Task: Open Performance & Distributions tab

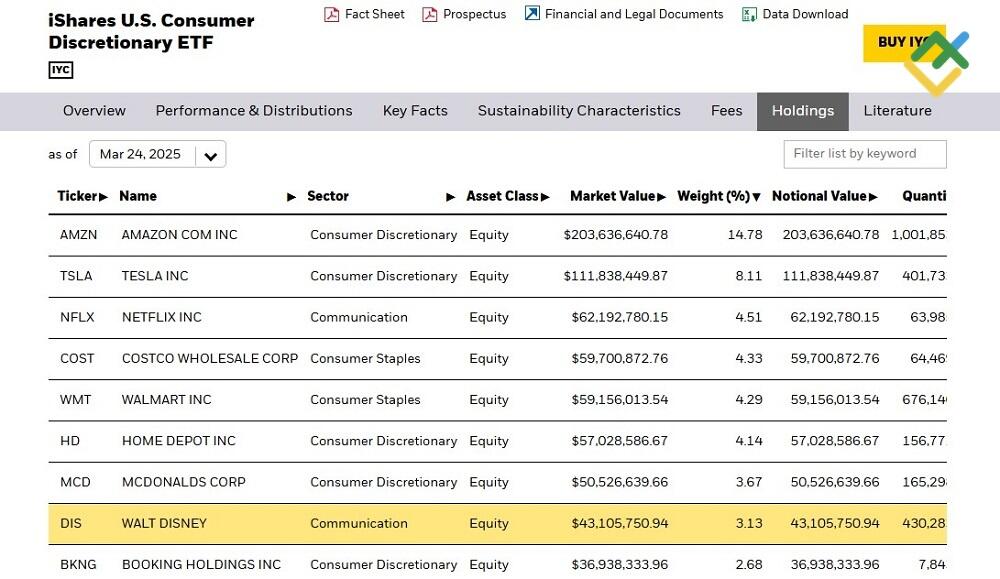Action: (254, 111)
